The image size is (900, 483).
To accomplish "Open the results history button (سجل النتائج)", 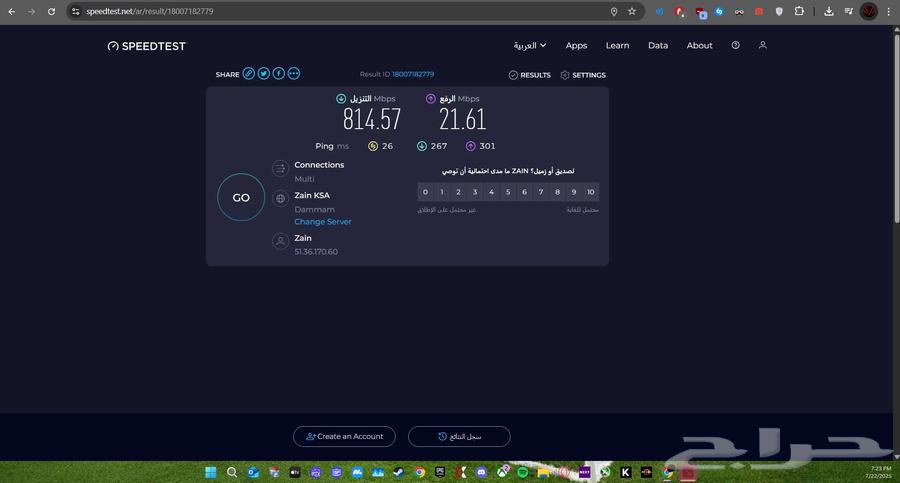I will 459,436.
